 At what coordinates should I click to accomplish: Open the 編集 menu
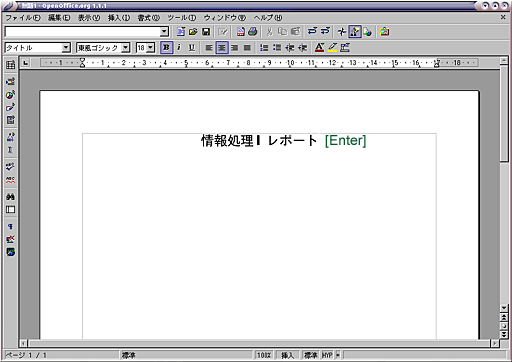pyautogui.click(x=59, y=18)
